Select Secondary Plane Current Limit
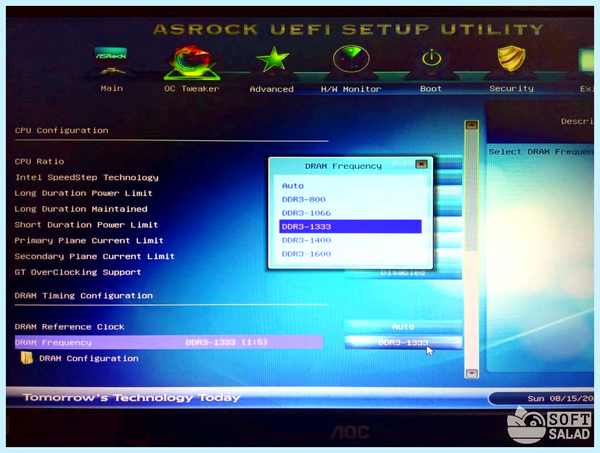Viewport: 600px width, 453px height. tap(95, 256)
